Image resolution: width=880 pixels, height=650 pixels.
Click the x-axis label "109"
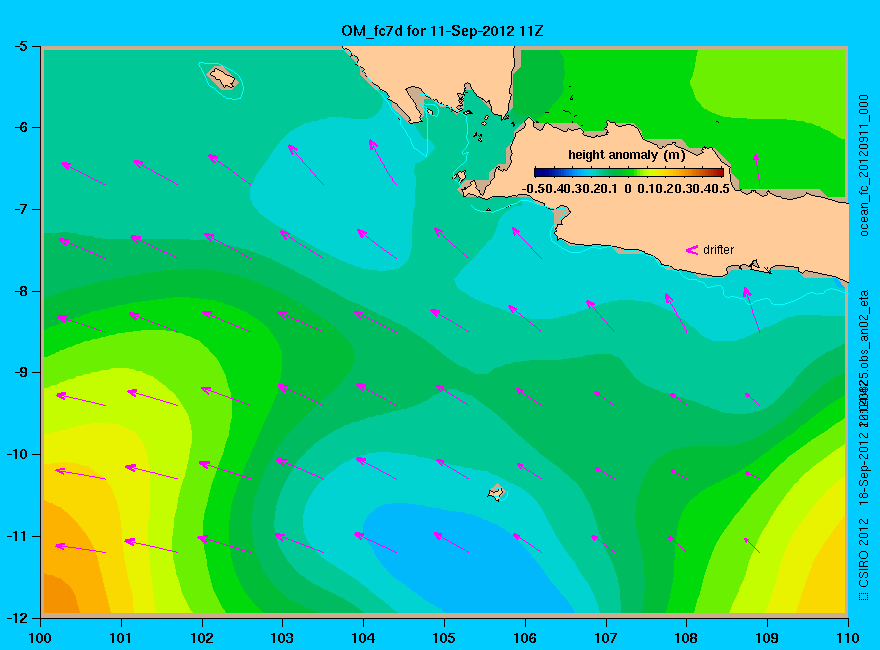click(x=767, y=638)
